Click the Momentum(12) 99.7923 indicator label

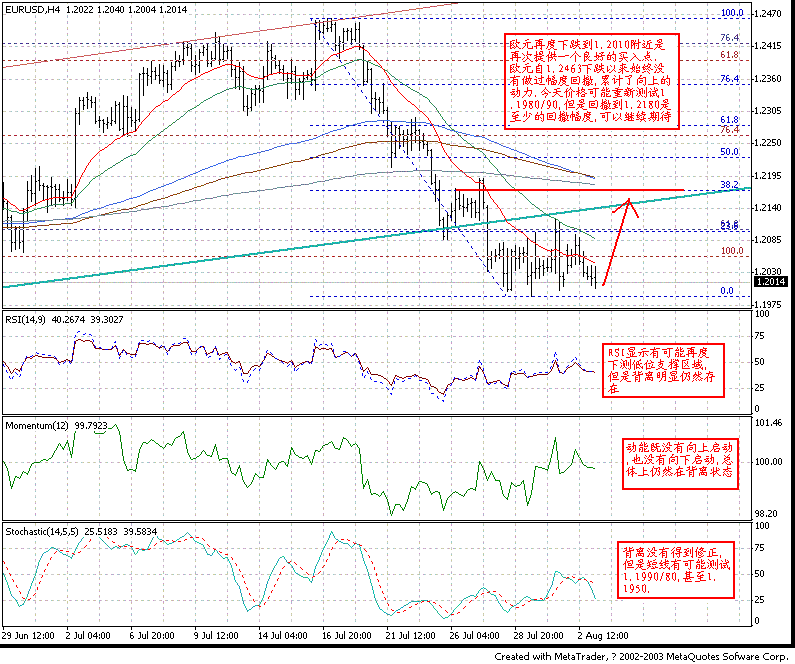tap(56, 426)
